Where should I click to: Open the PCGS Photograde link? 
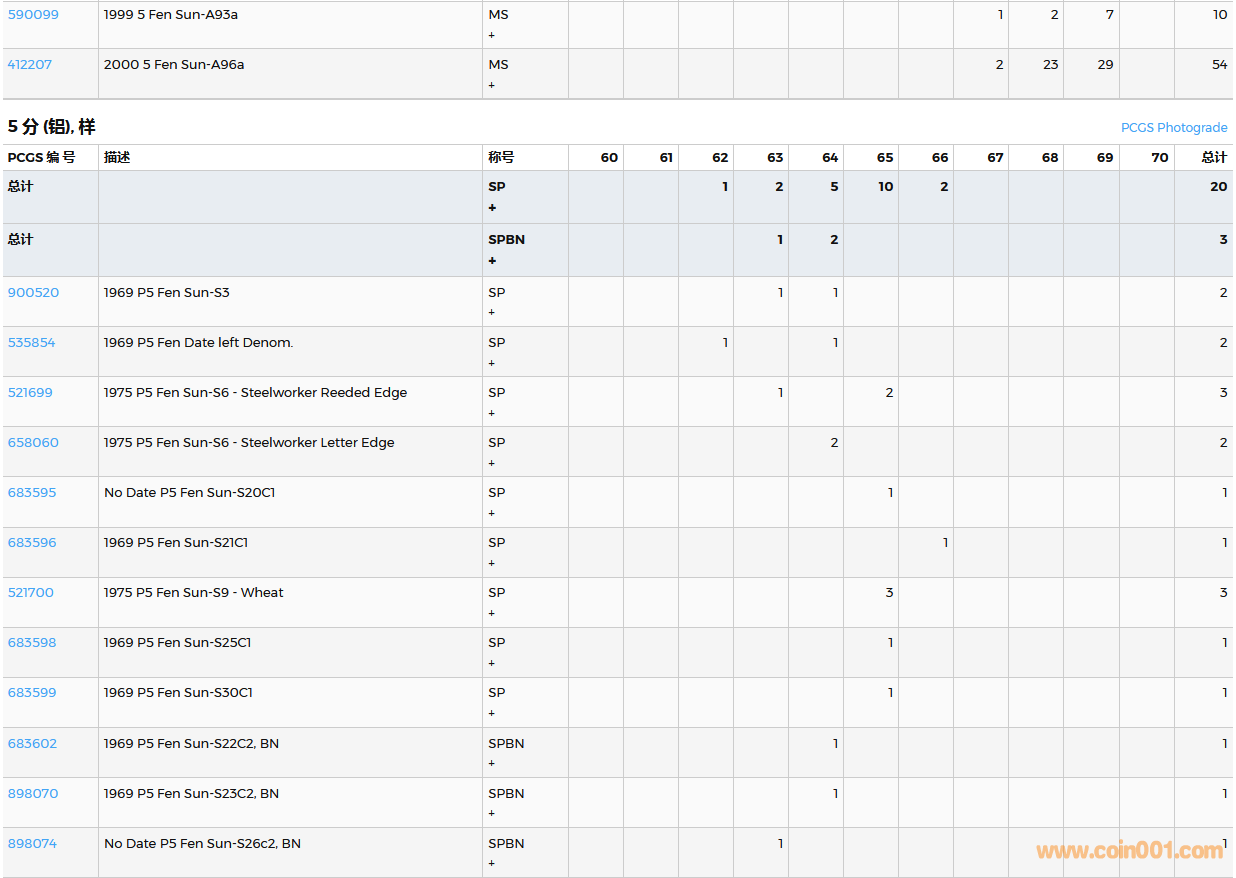point(1173,128)
